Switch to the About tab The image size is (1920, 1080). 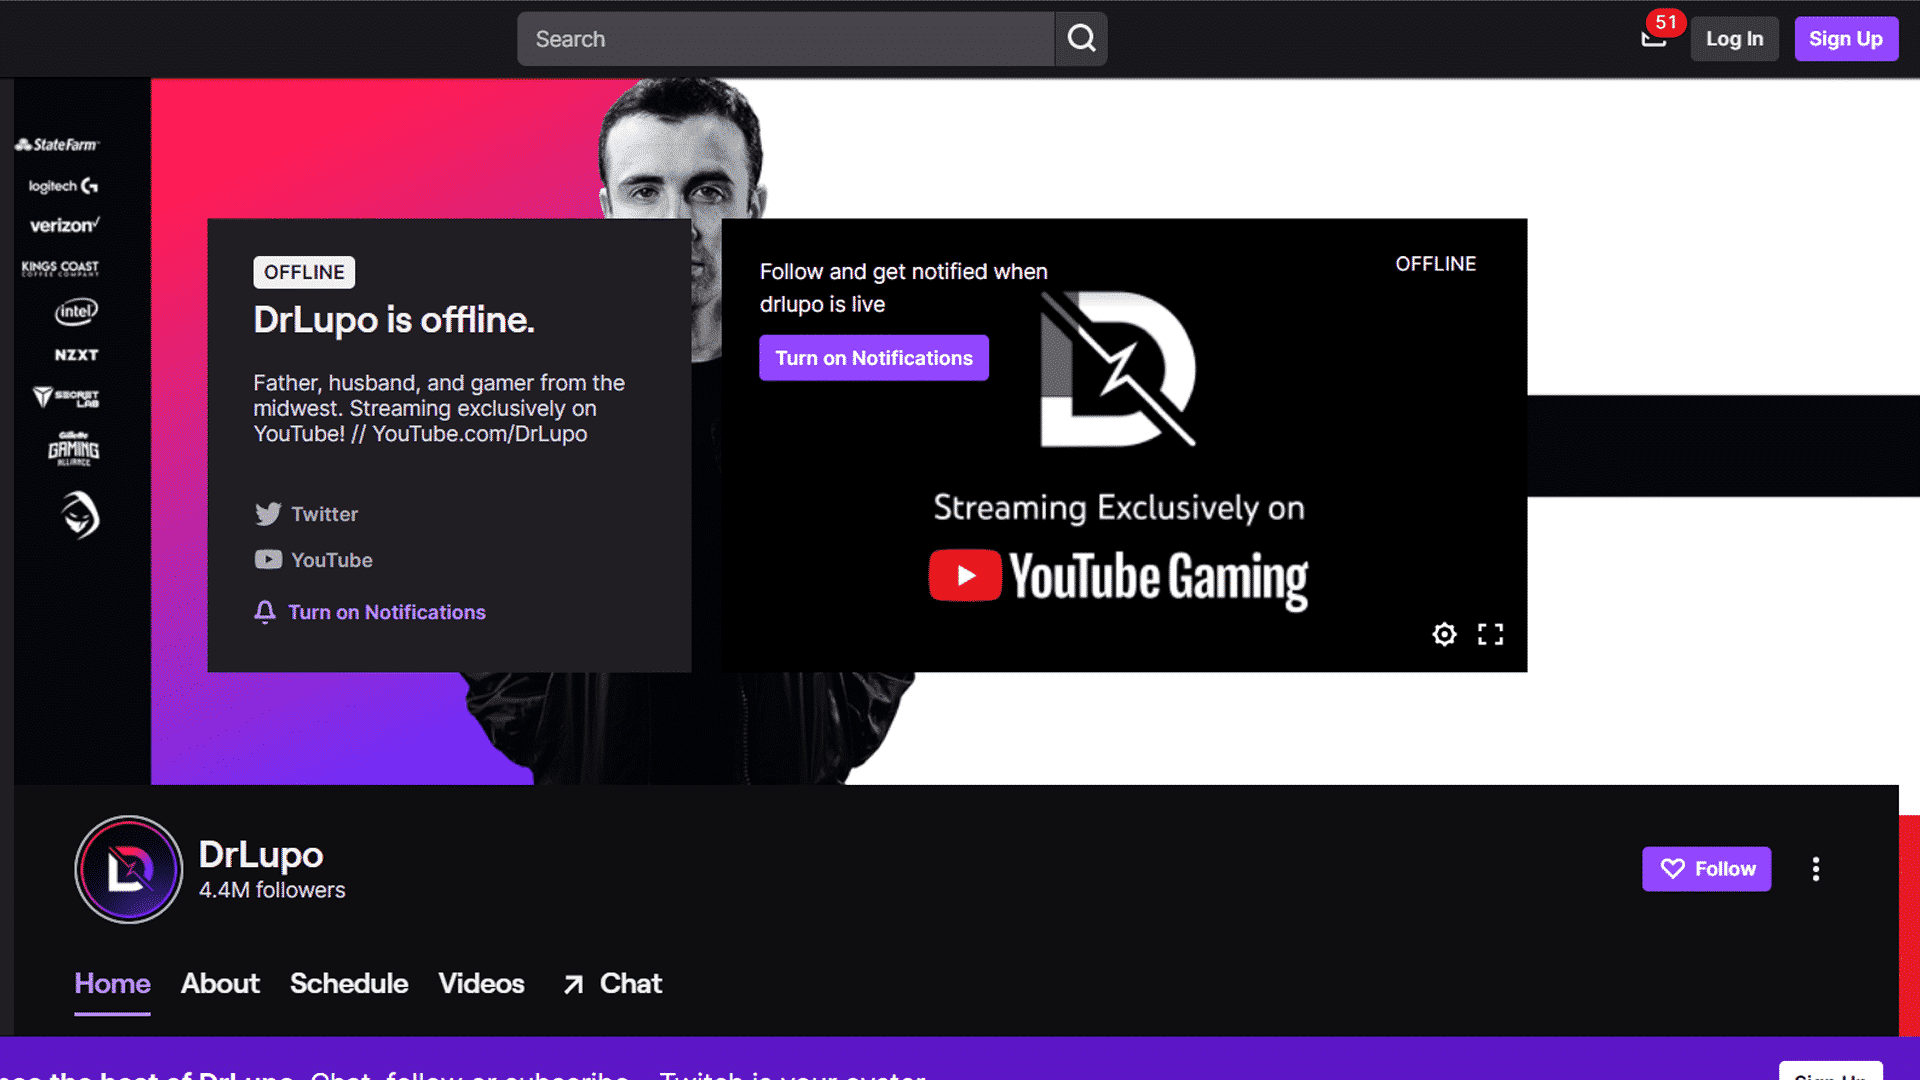220,983
